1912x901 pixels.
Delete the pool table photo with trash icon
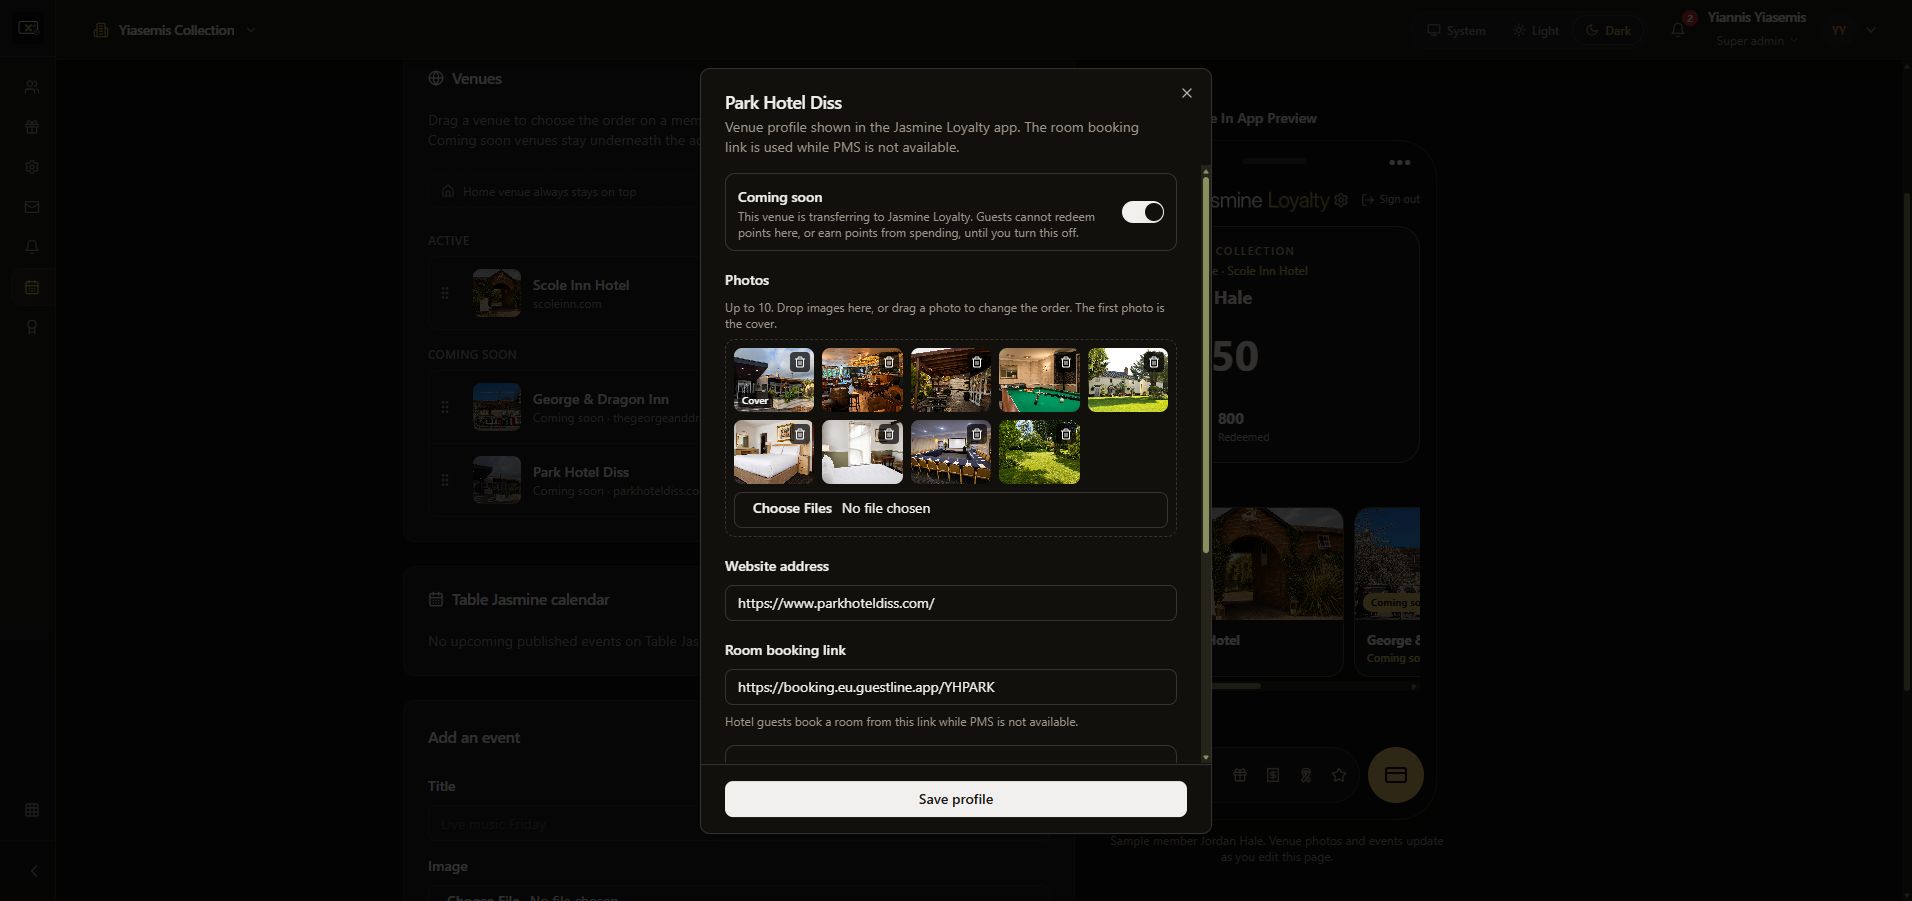[1066, 362]
